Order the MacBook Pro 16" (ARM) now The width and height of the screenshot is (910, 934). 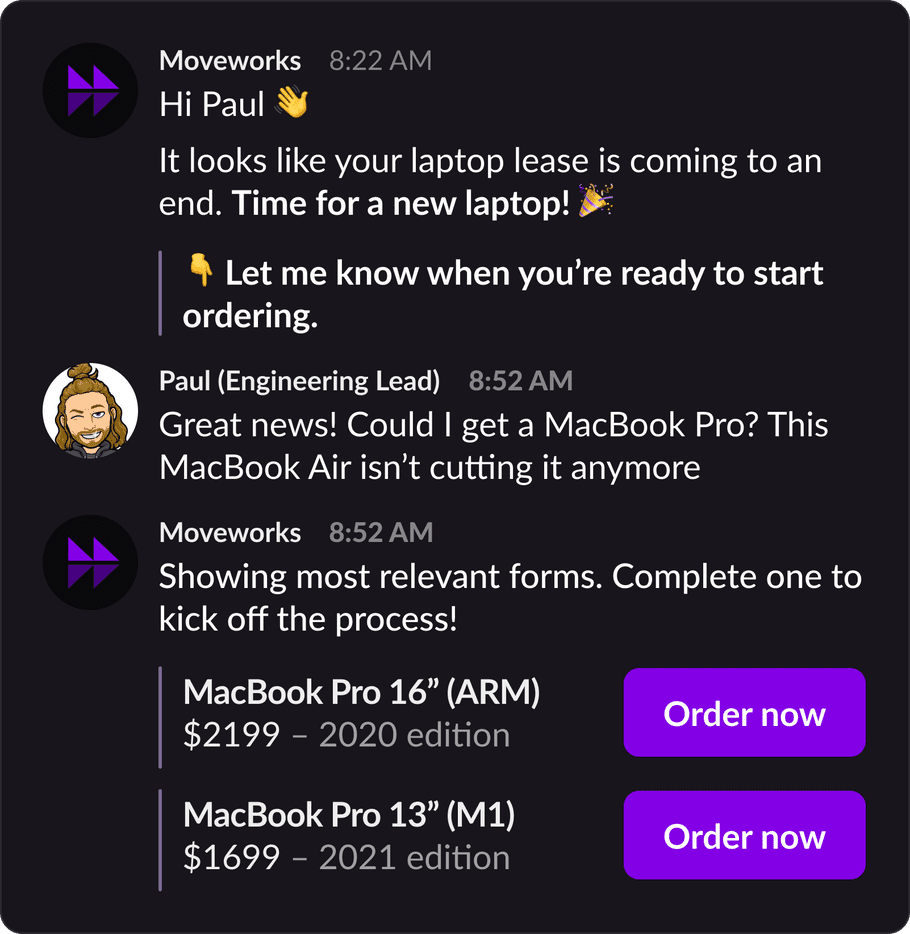744,712
